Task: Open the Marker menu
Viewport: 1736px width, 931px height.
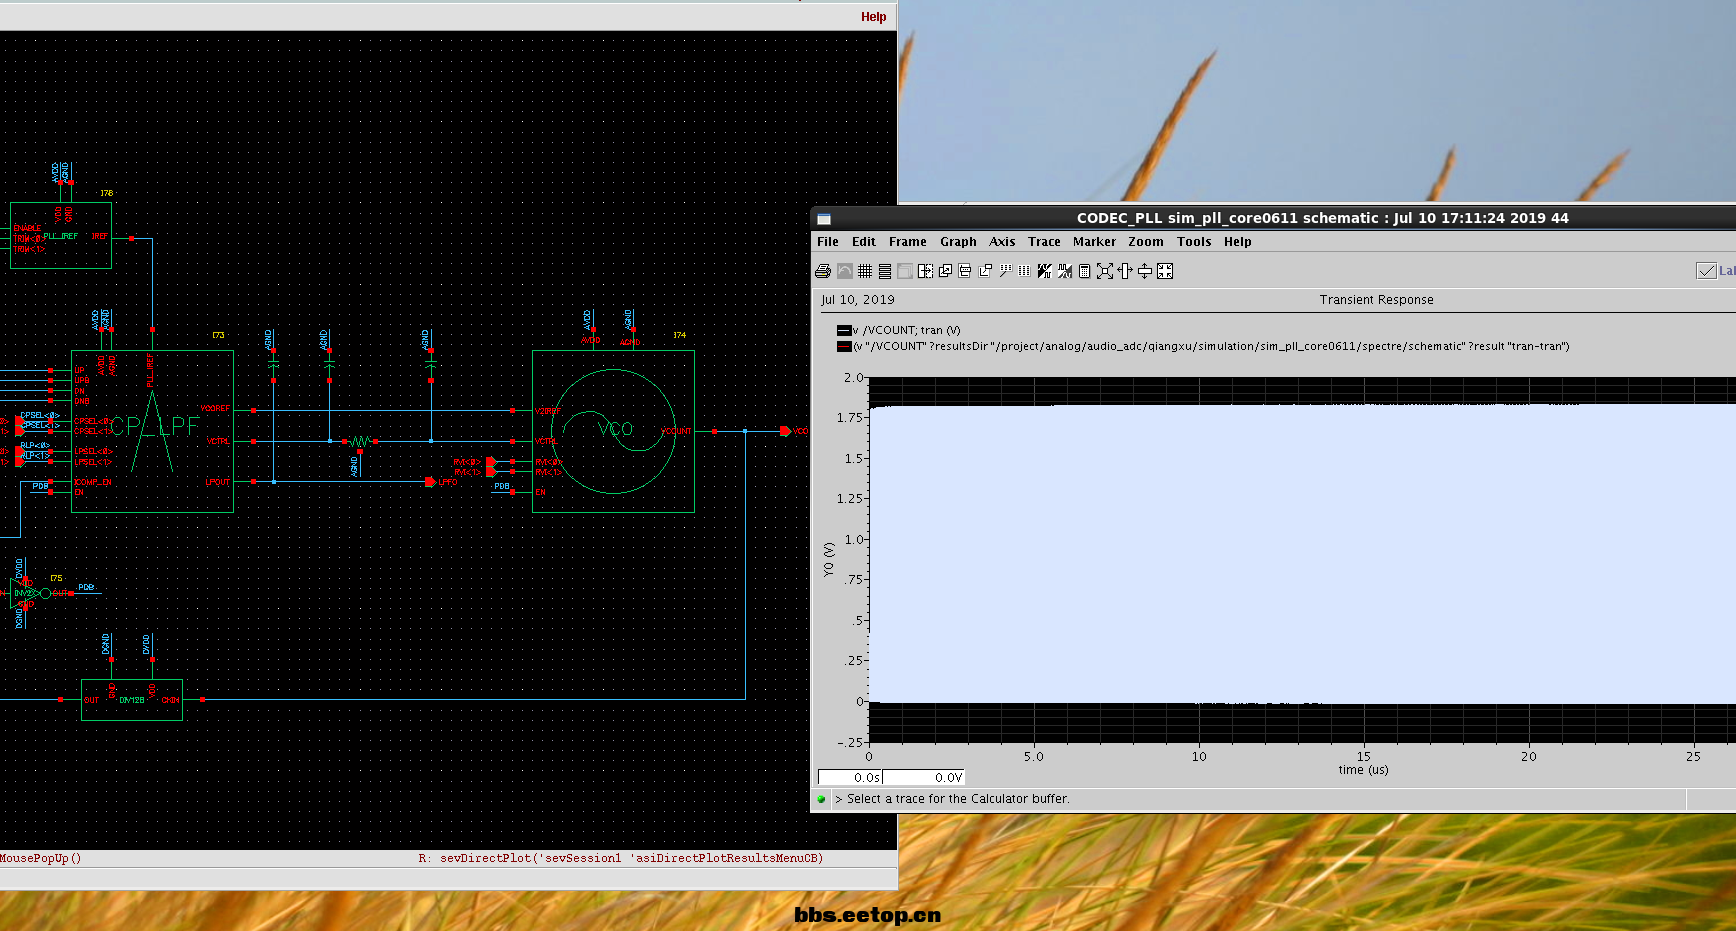Action: (x=1094, y=242)
